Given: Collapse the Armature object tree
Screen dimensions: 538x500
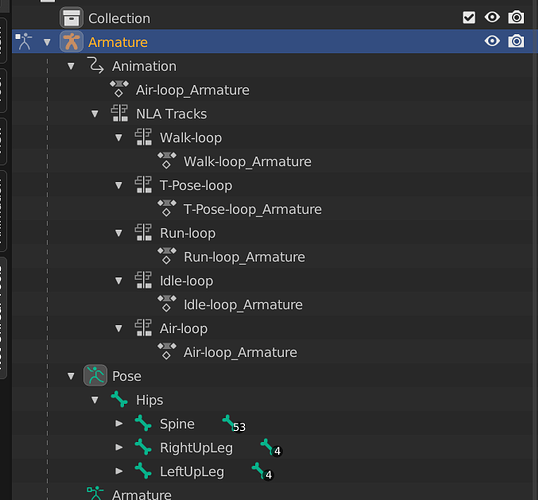Looking at the screenshot, I should pos(47,42).
